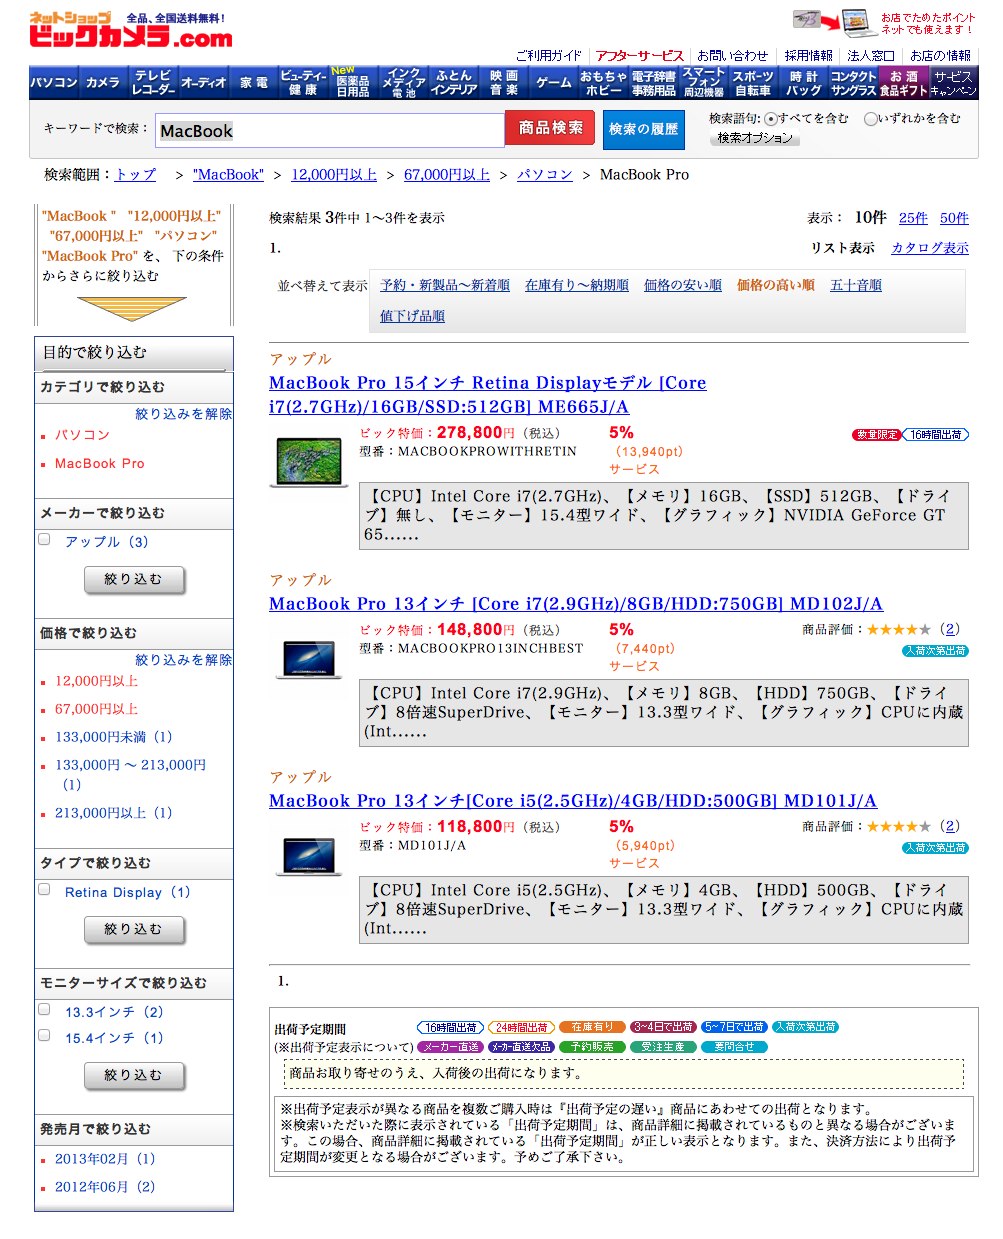
Task: Click the keyword search input field
Action: pos(330,130)
